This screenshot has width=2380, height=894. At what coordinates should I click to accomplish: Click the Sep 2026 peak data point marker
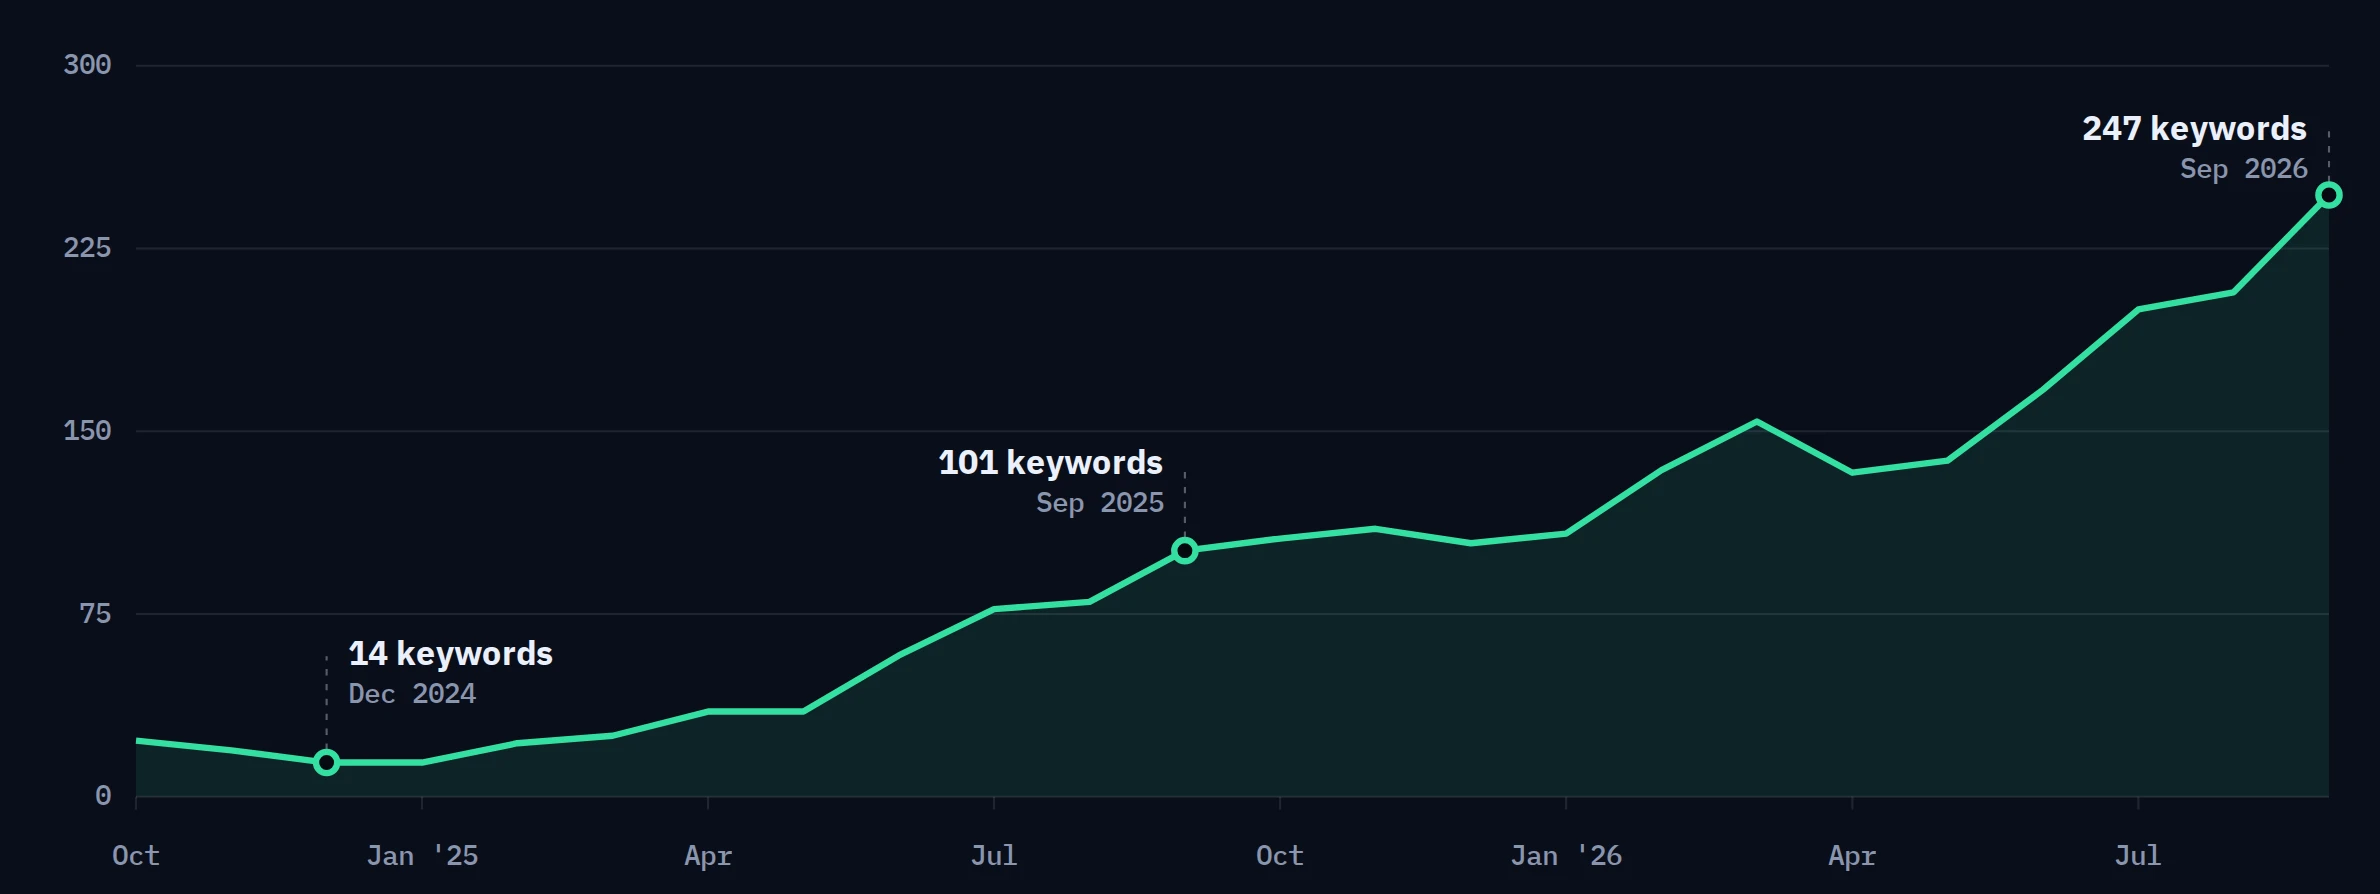[x=2329, y=195]
